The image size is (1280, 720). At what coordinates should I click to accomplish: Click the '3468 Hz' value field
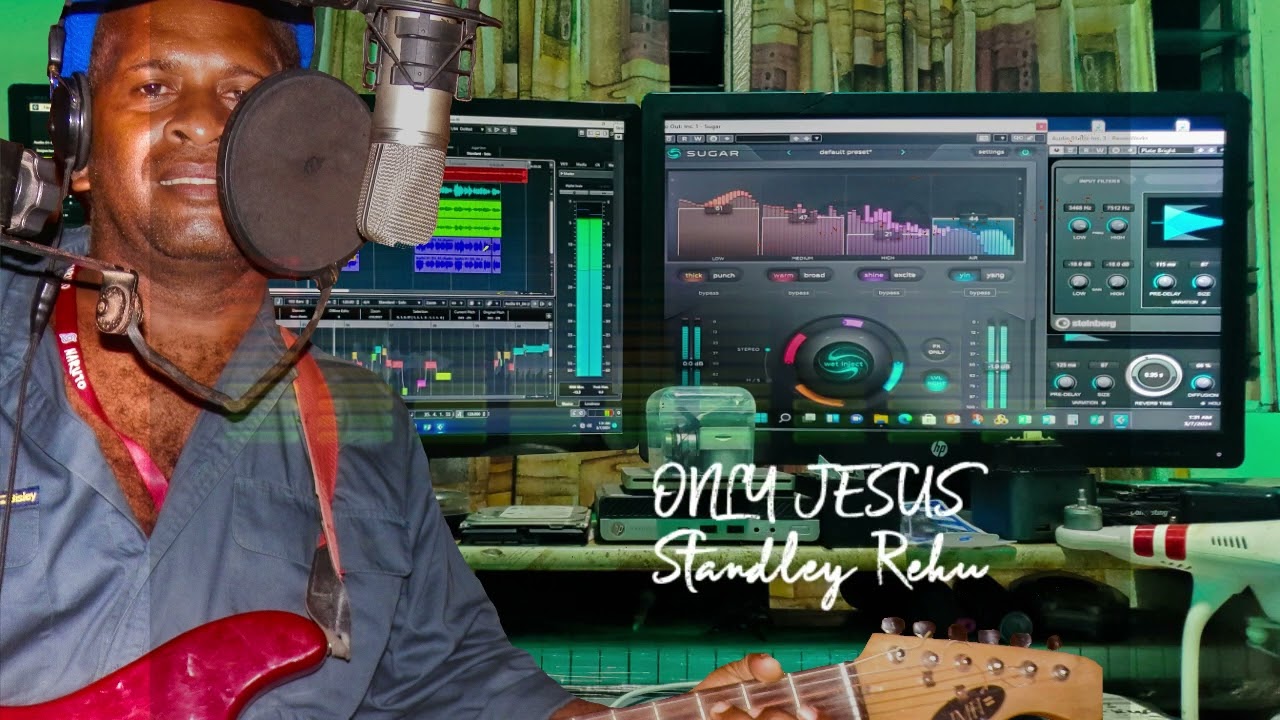(x=1079, y=208)
